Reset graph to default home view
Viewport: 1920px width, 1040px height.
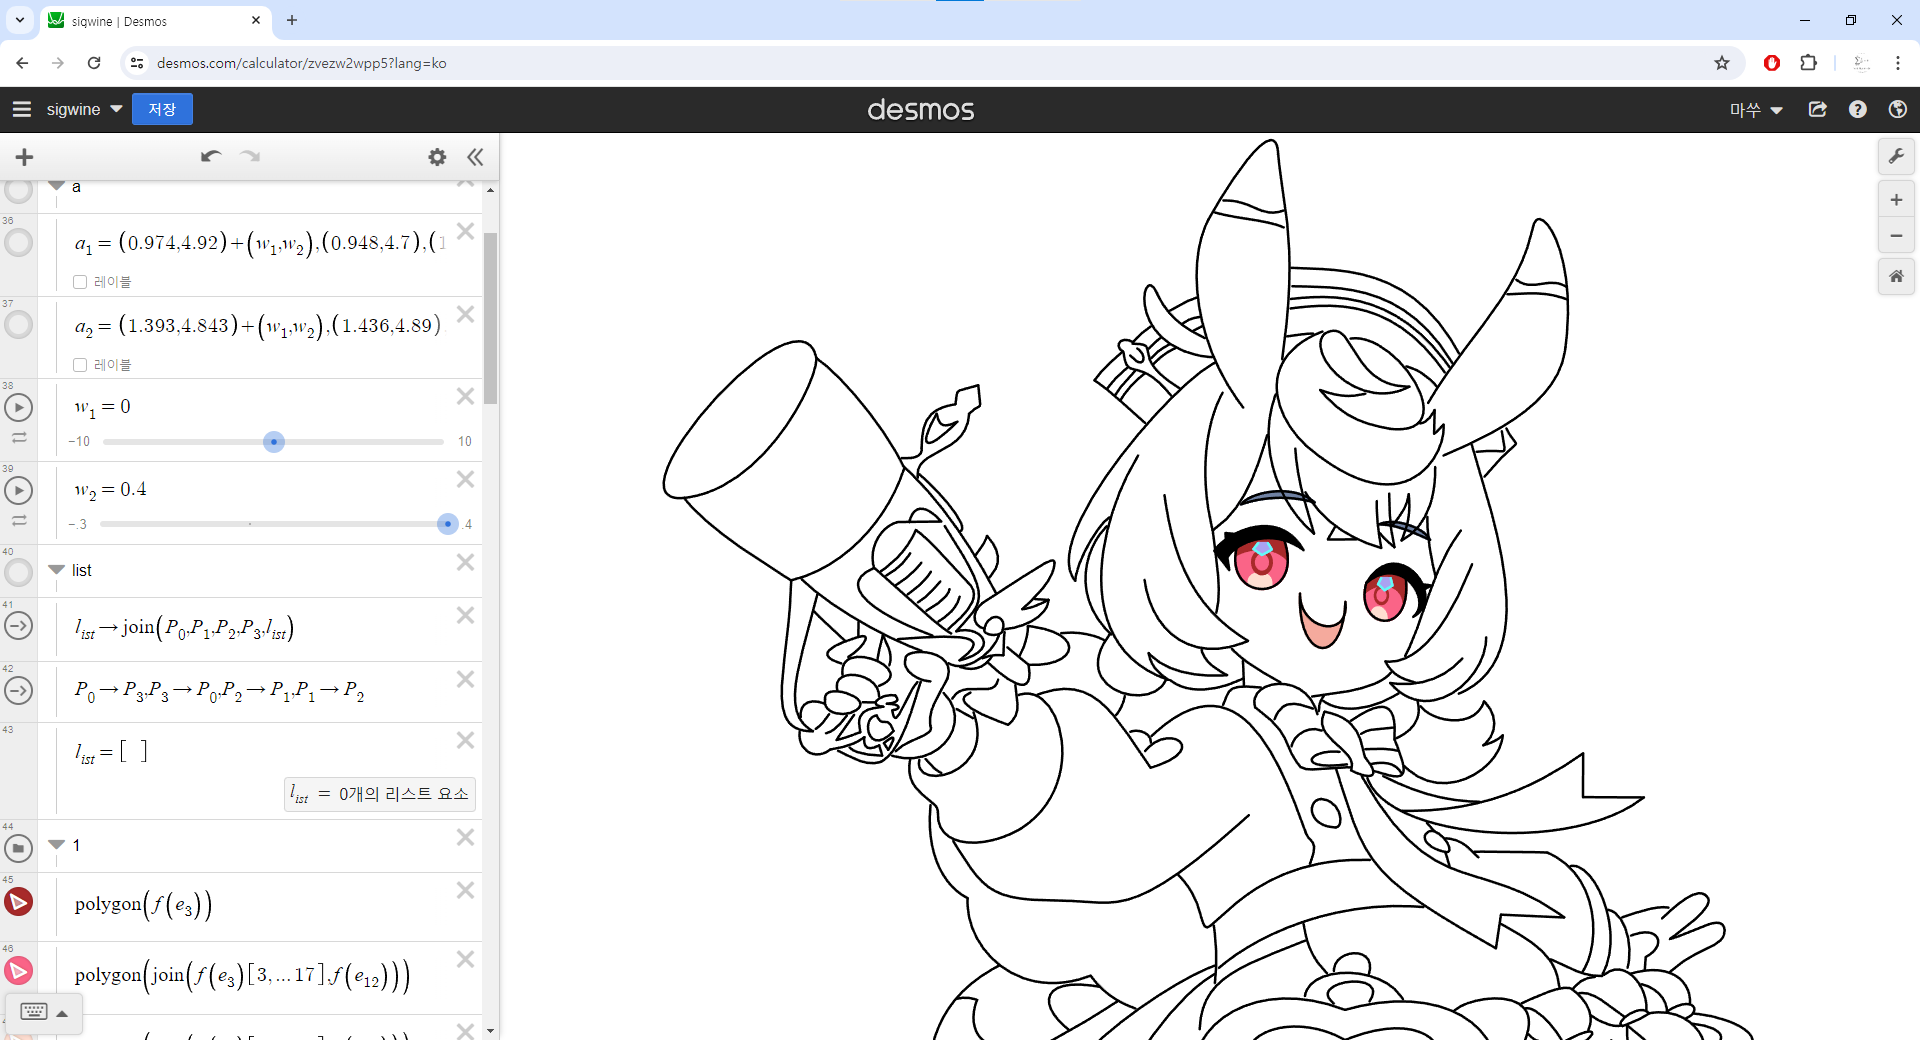pyautogui.click(x=1896, y=277)
